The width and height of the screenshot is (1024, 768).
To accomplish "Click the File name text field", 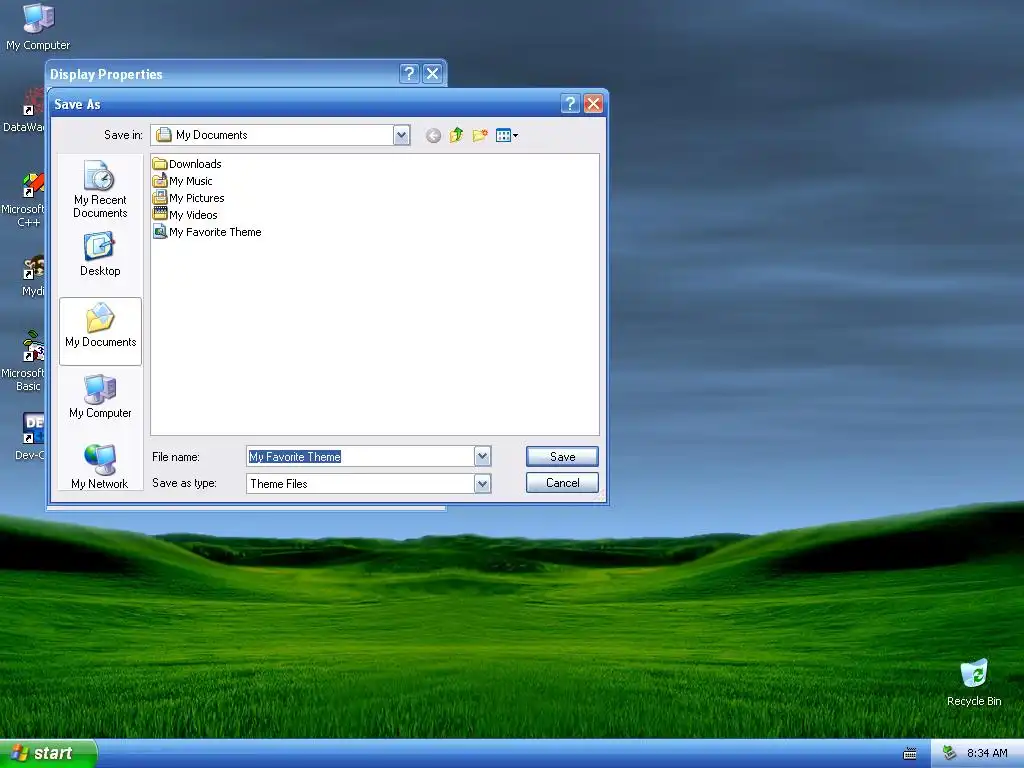I will click(360, 456).
